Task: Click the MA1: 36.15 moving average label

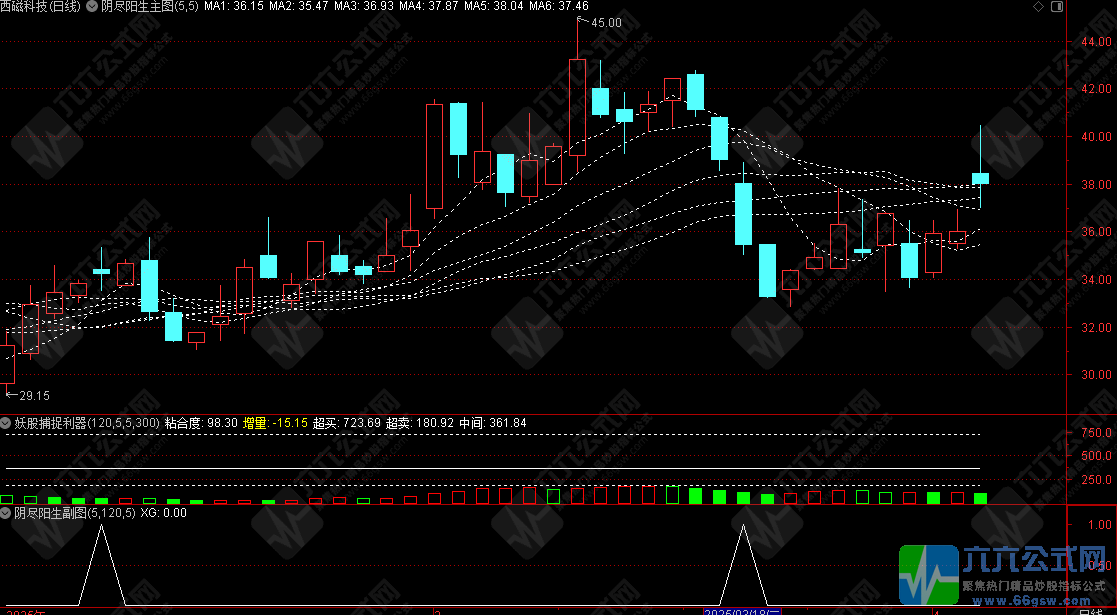Action: (235, 7)
